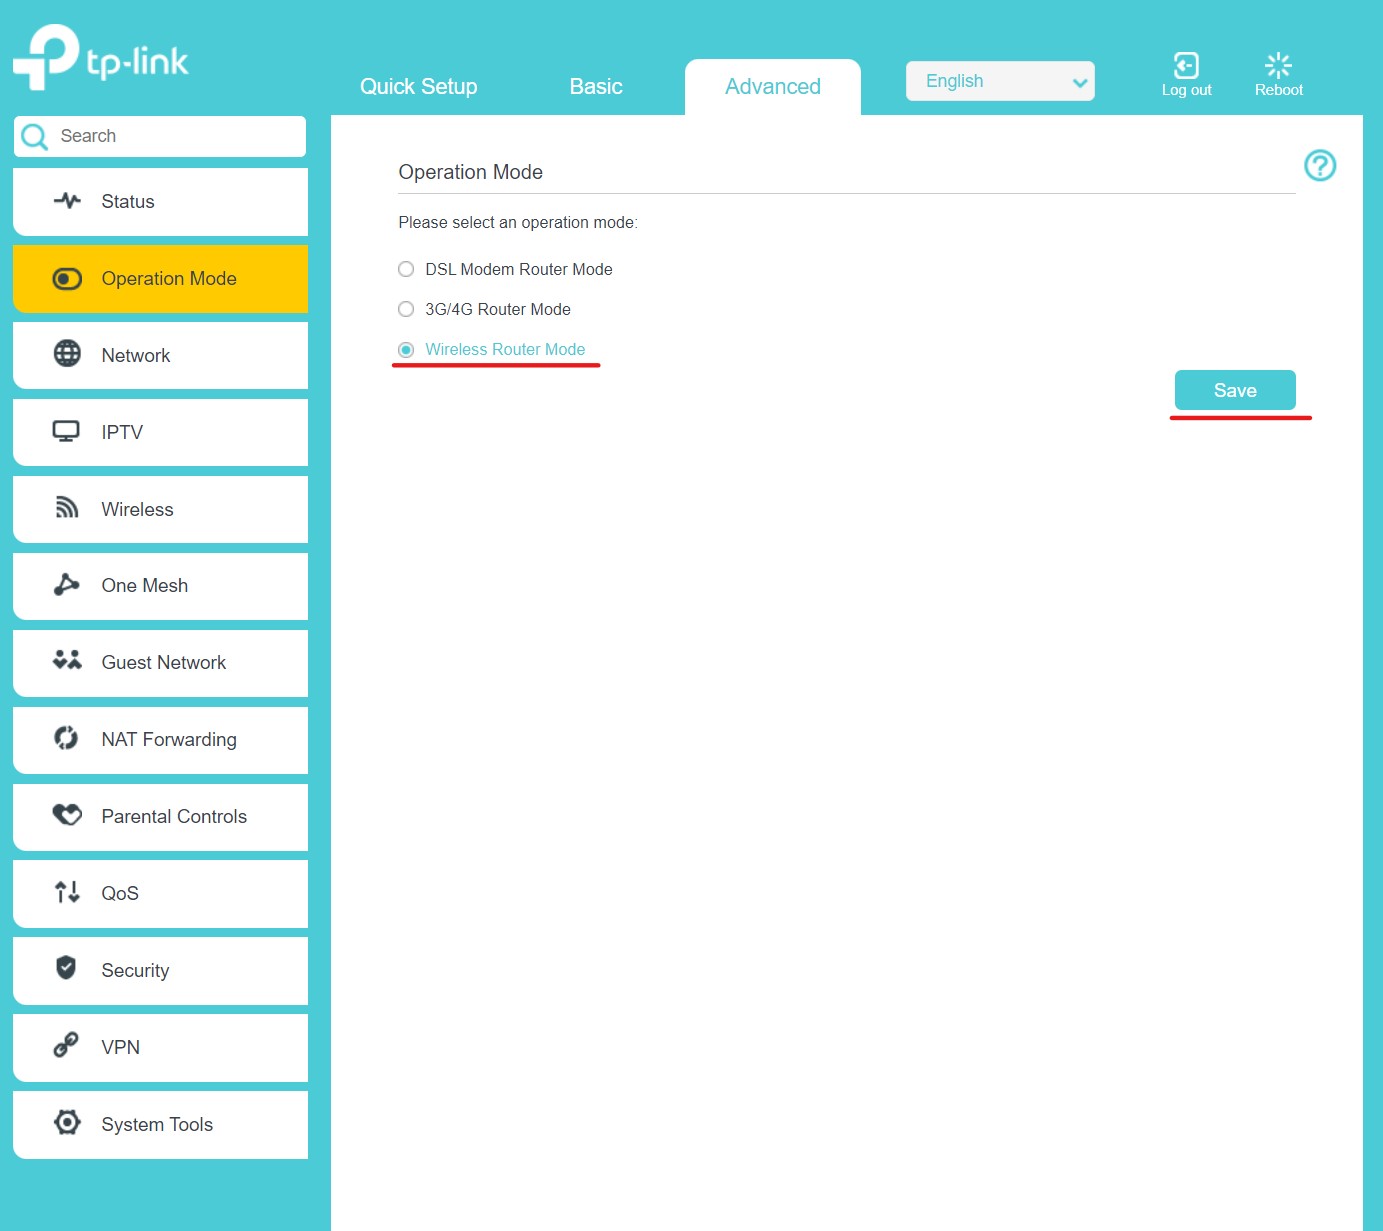Click the Security shield icon

67,968
